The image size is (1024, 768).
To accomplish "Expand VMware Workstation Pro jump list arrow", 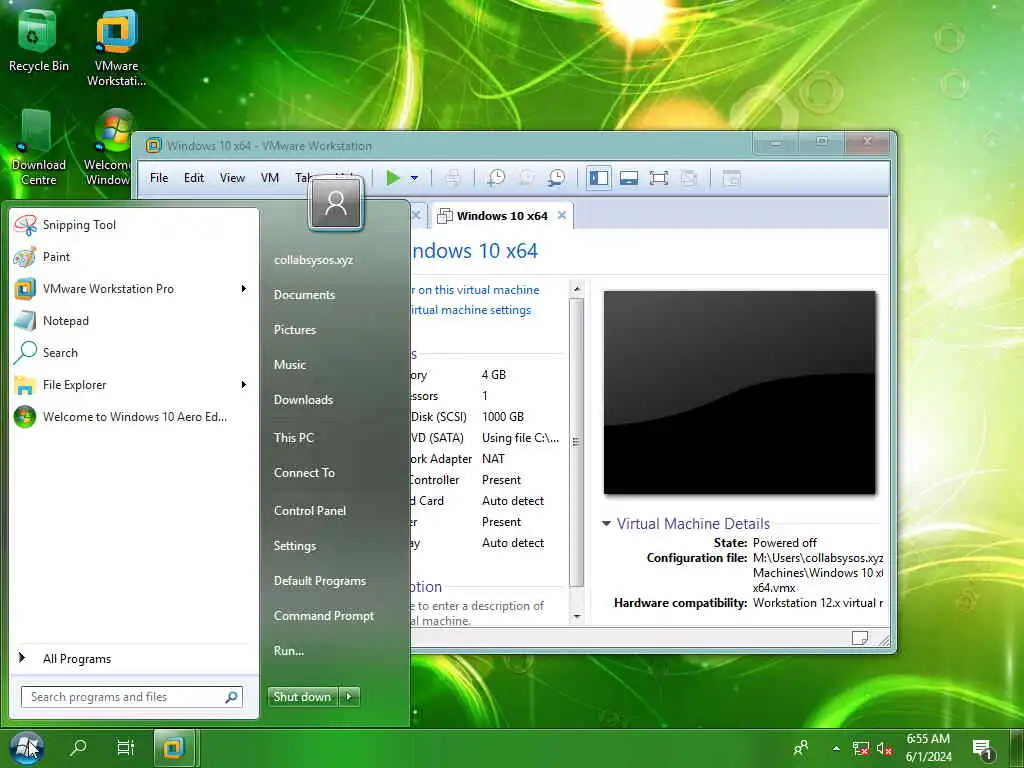I will tap(244, 289).
